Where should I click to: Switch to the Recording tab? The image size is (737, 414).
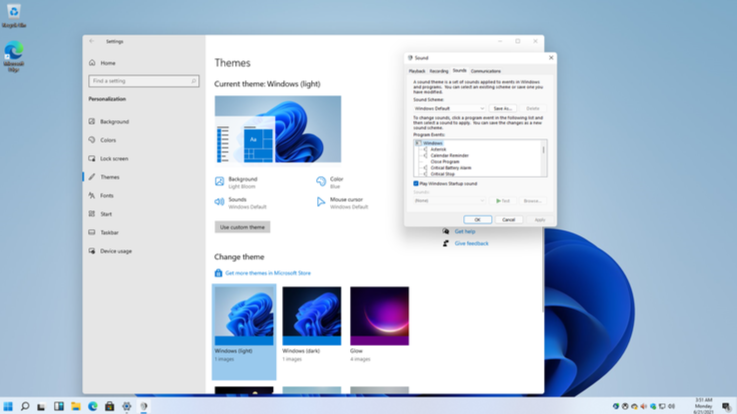click(439, 71)
